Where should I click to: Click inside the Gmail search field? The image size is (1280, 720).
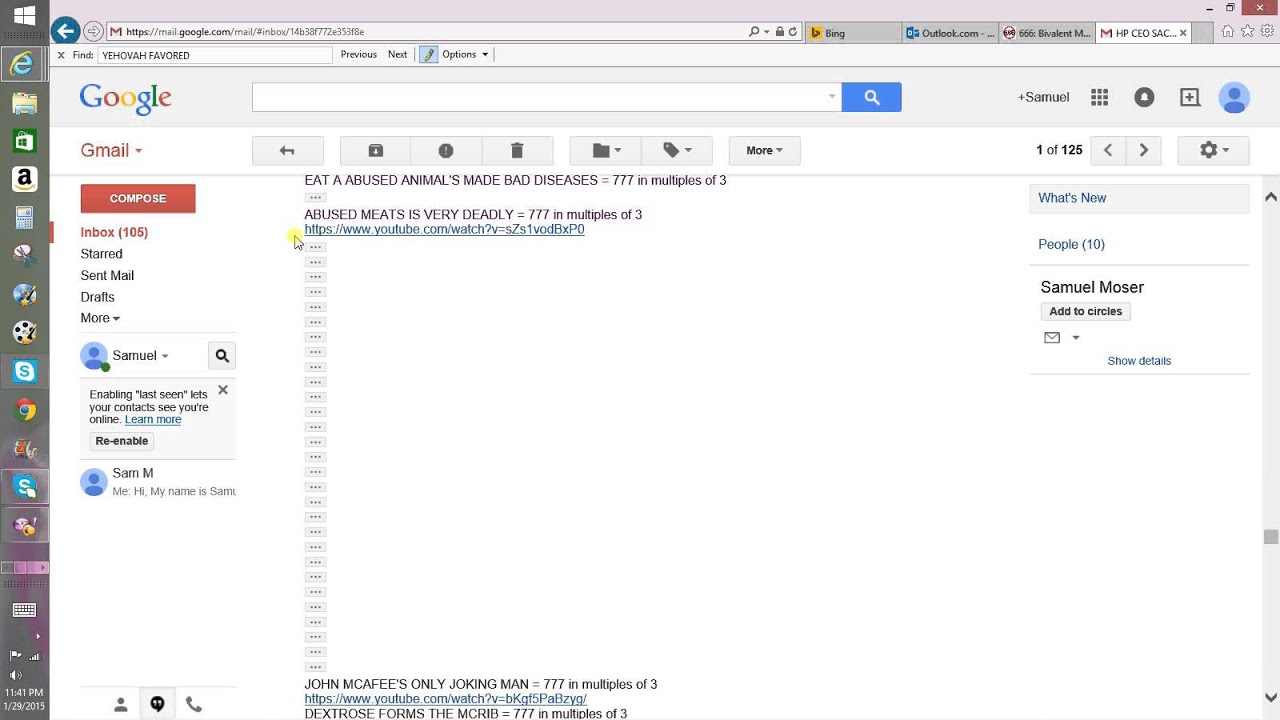(x=540, y=97)
